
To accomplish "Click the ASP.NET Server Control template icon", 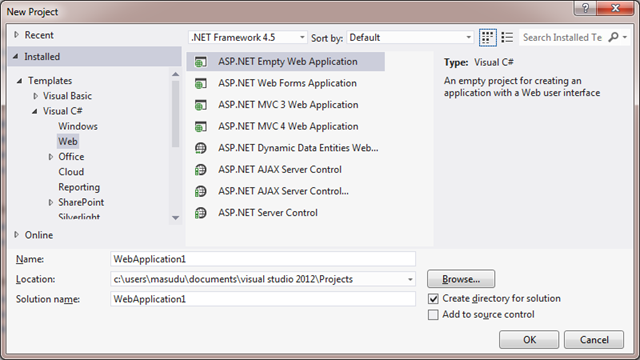I will 200,213.
